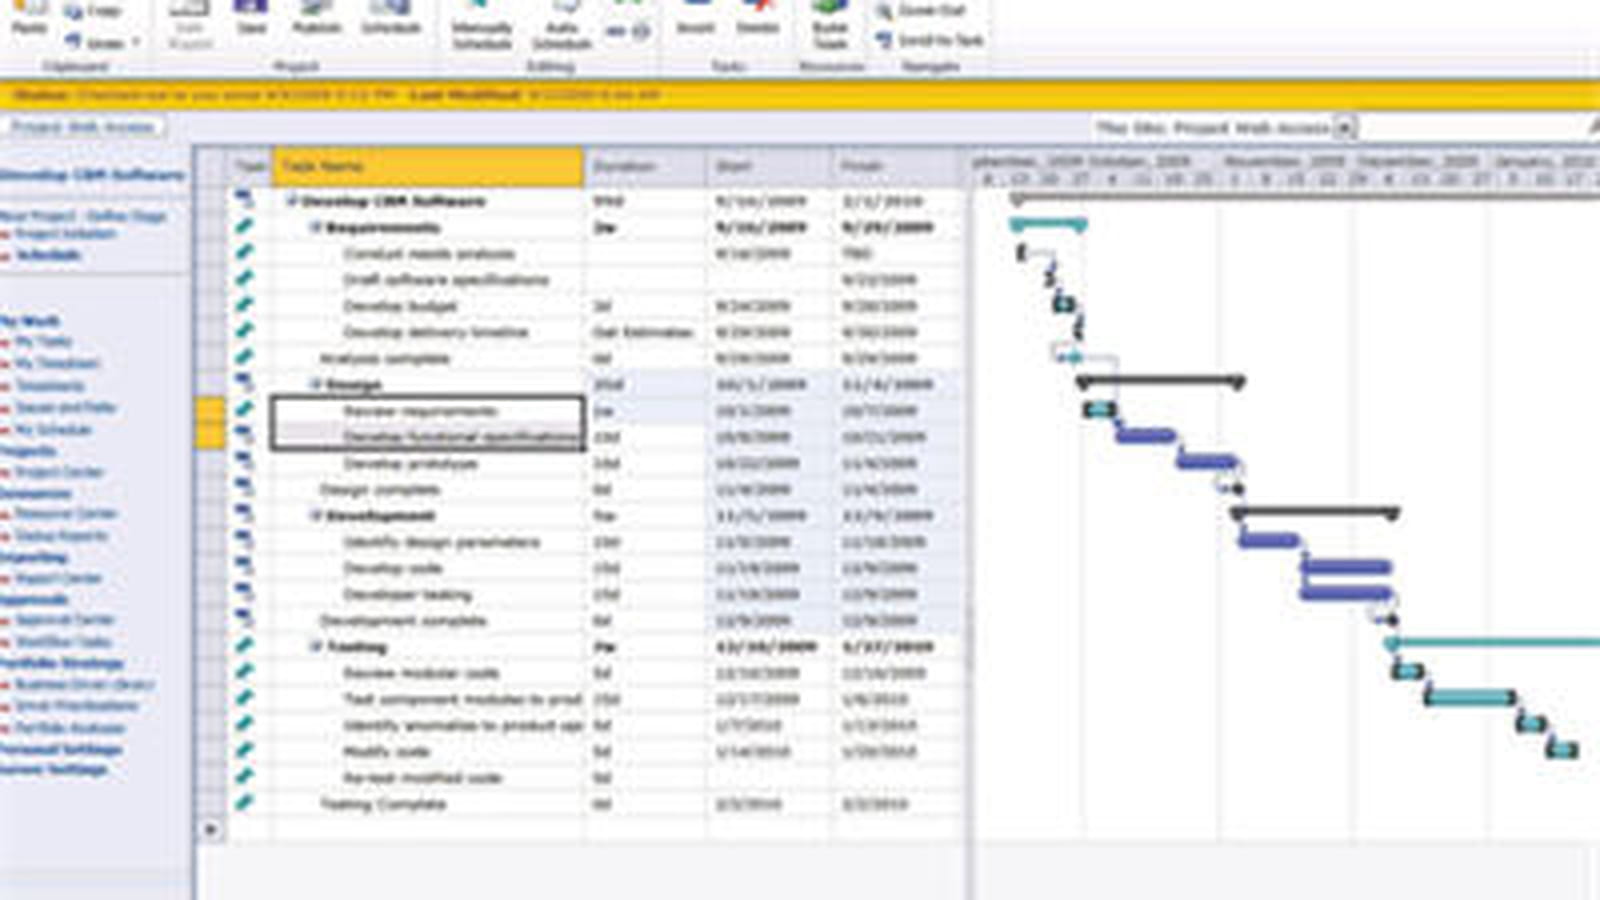This screenshot has width=1600, height=900.
Task: Select the Modify code task name cell
Action: pos(428,752)
